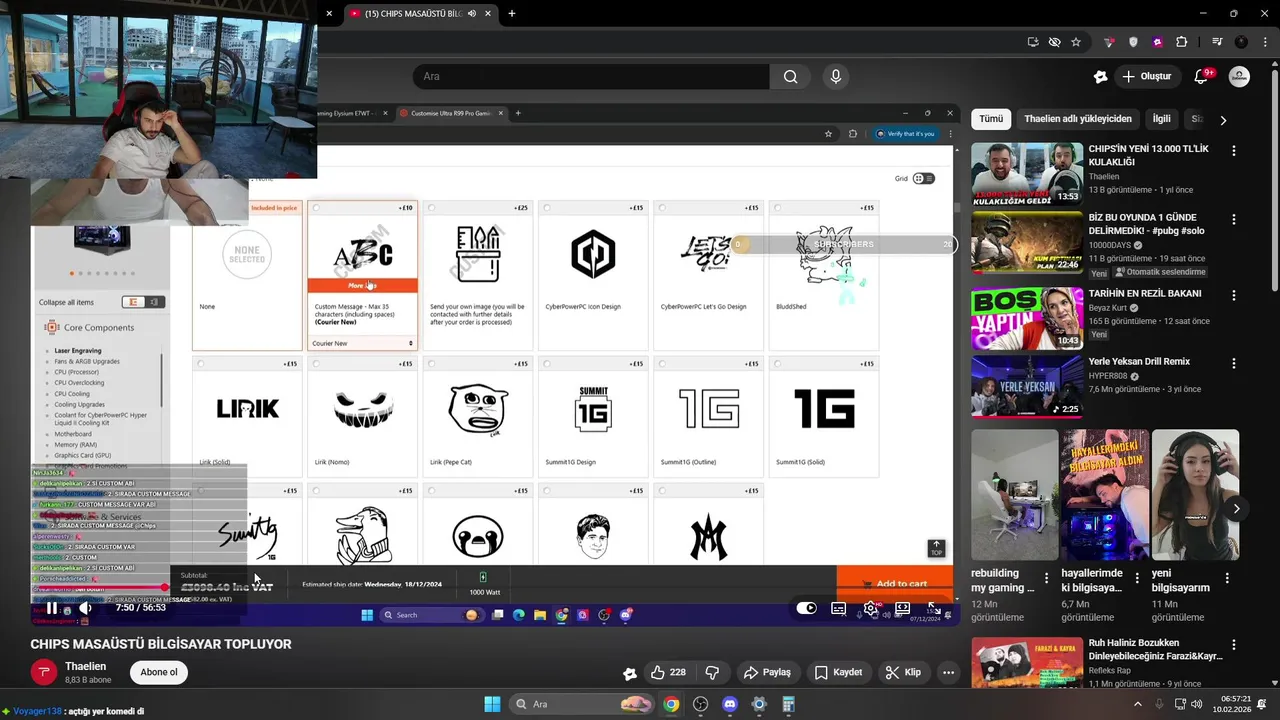Screen dimensions: 1280x720
Task: Turn on subtitles in the video player
Action: tap(839, 608)
